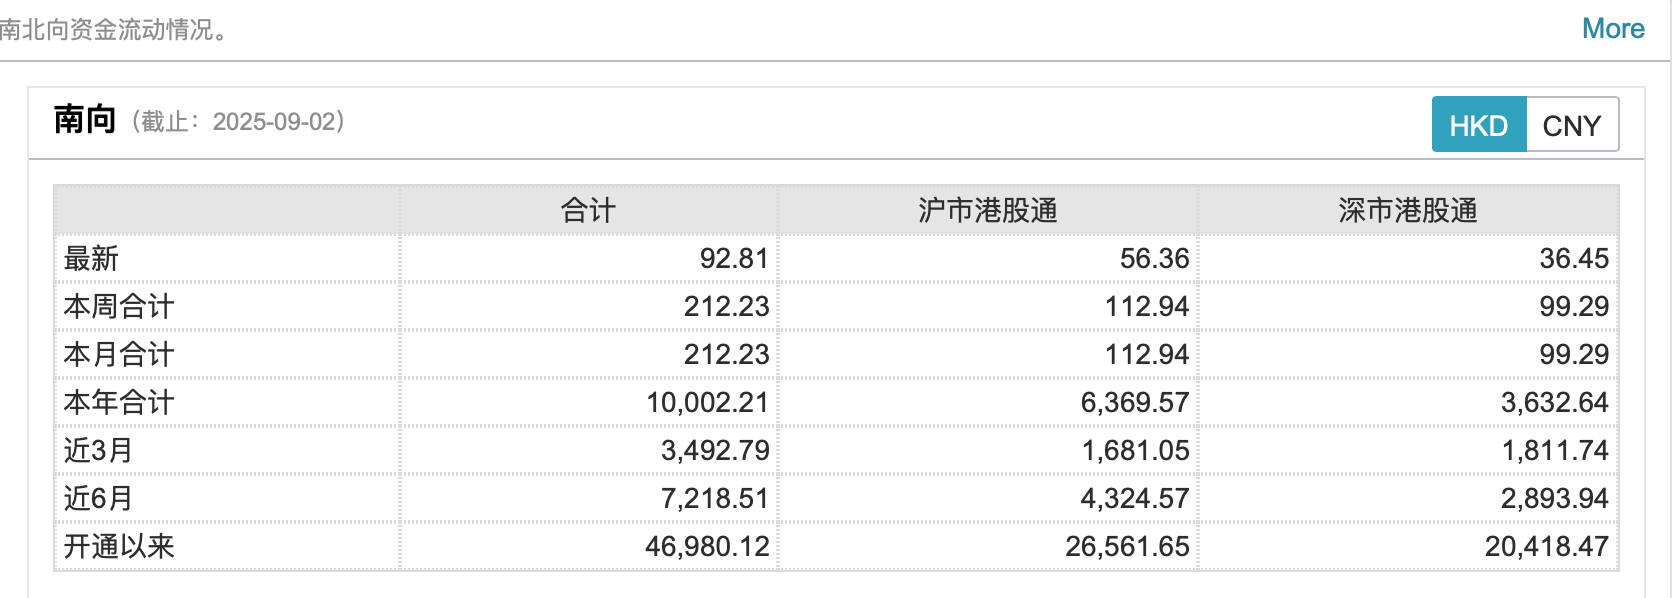The image size is (1672, 598).
Task: Click the 南向 section heading
Action: coord(85,120)
